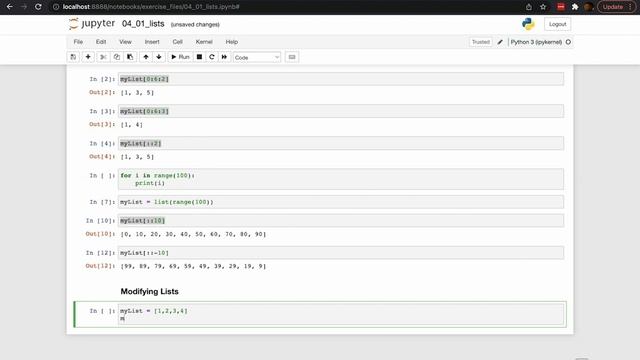Click the kernel idle circle indicator
Viewport: 640px width, 360px height.
568,42
